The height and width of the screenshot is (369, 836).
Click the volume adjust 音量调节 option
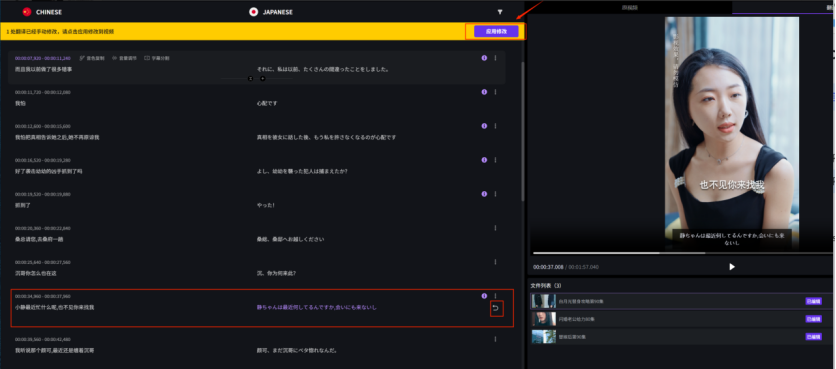[125, 58]
